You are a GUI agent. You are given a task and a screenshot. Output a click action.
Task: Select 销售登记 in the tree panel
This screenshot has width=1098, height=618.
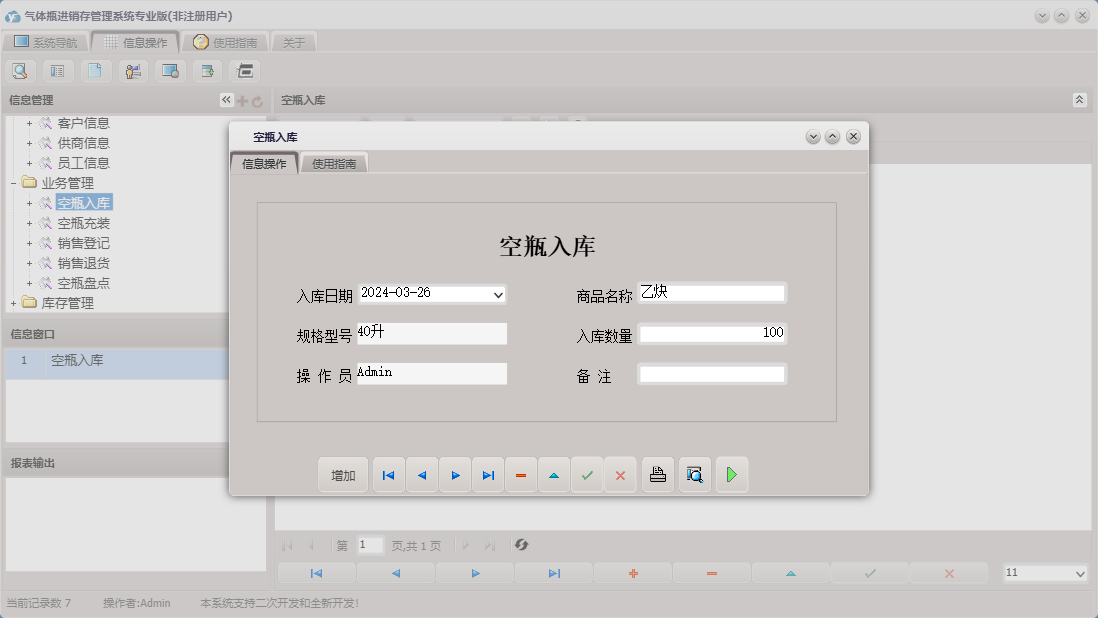coord(84,243)
